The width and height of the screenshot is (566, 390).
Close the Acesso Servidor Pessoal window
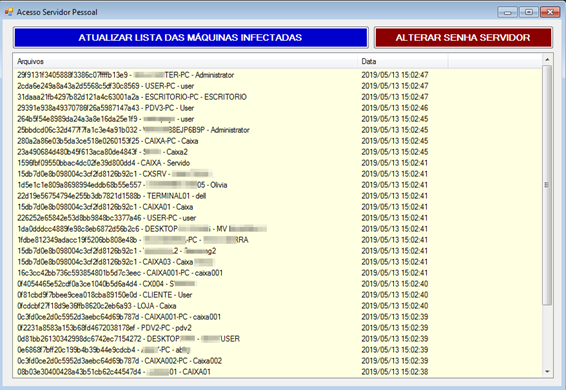(550, 12)
